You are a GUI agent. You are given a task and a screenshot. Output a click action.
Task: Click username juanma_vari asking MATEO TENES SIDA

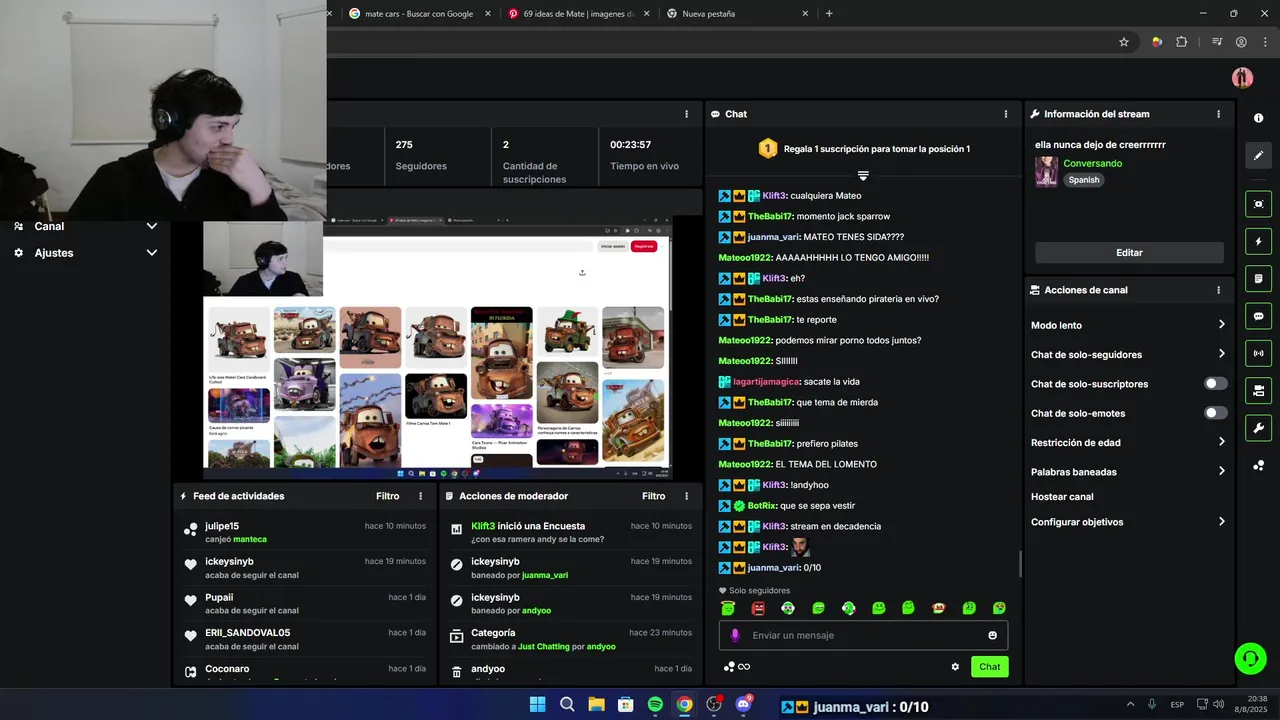(x=773, y=237)
